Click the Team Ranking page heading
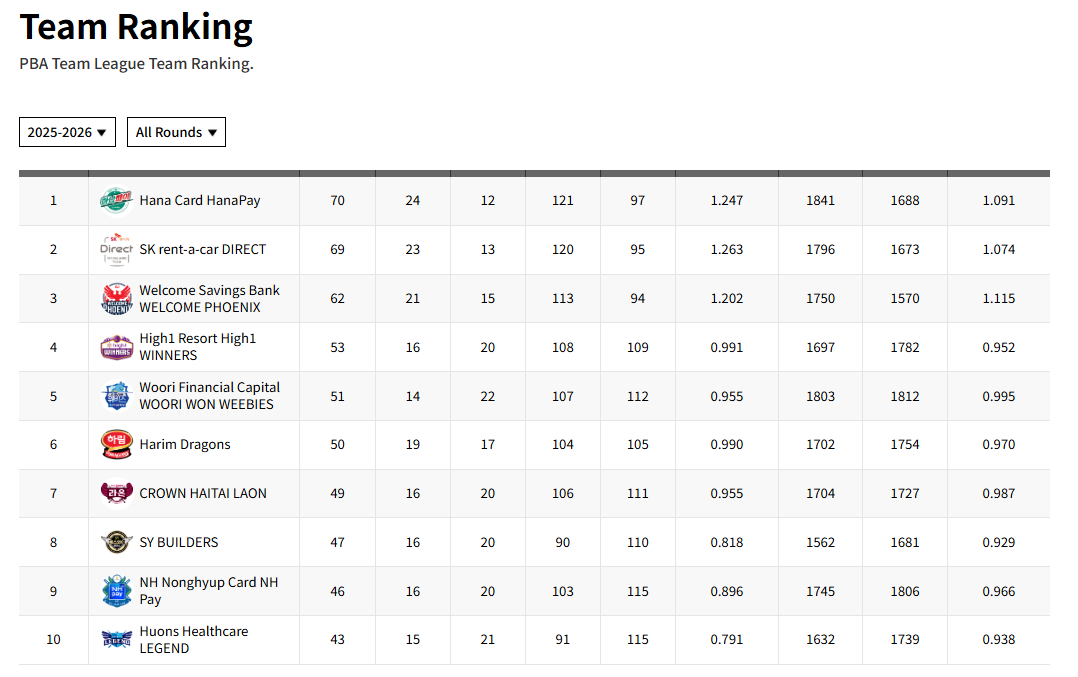Screen dimensions: 1078x677 pos(136,27)
